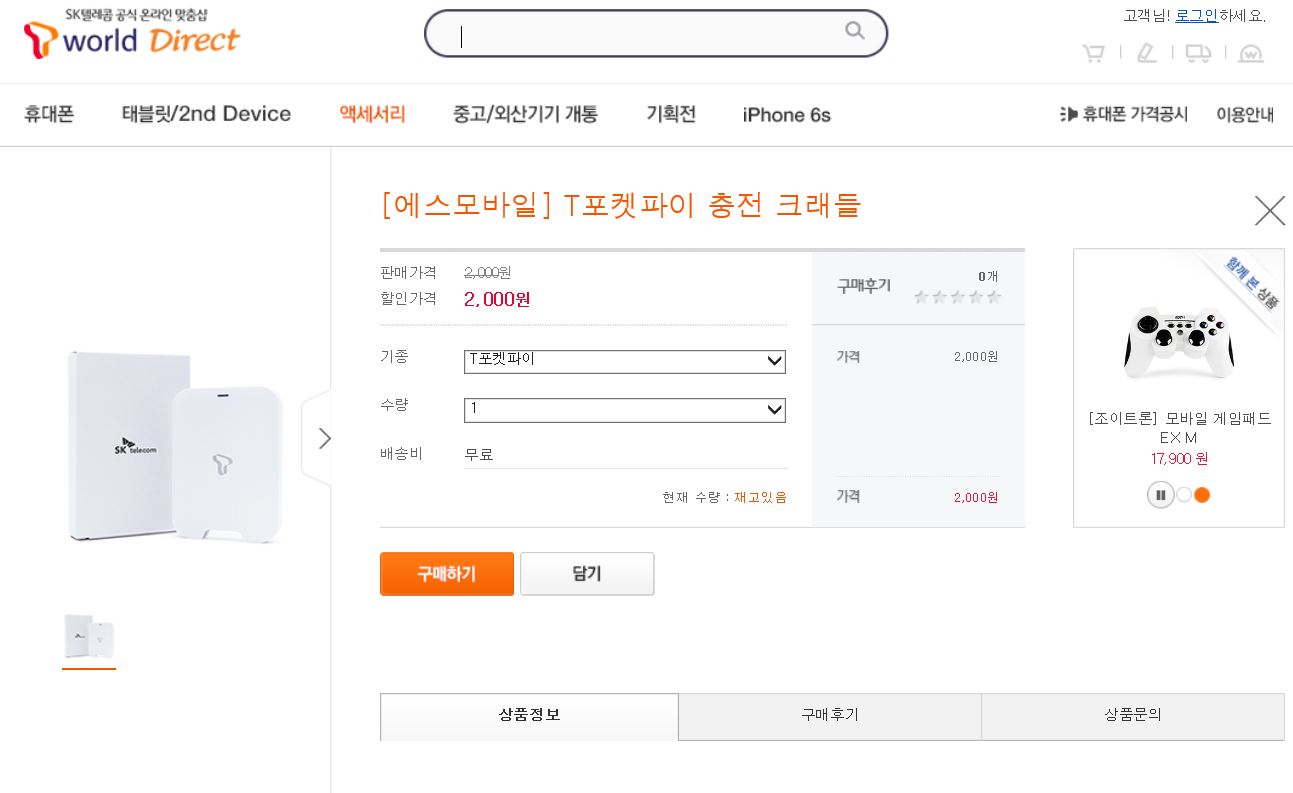Click the small product thumbnail image

tap(89, 636)
